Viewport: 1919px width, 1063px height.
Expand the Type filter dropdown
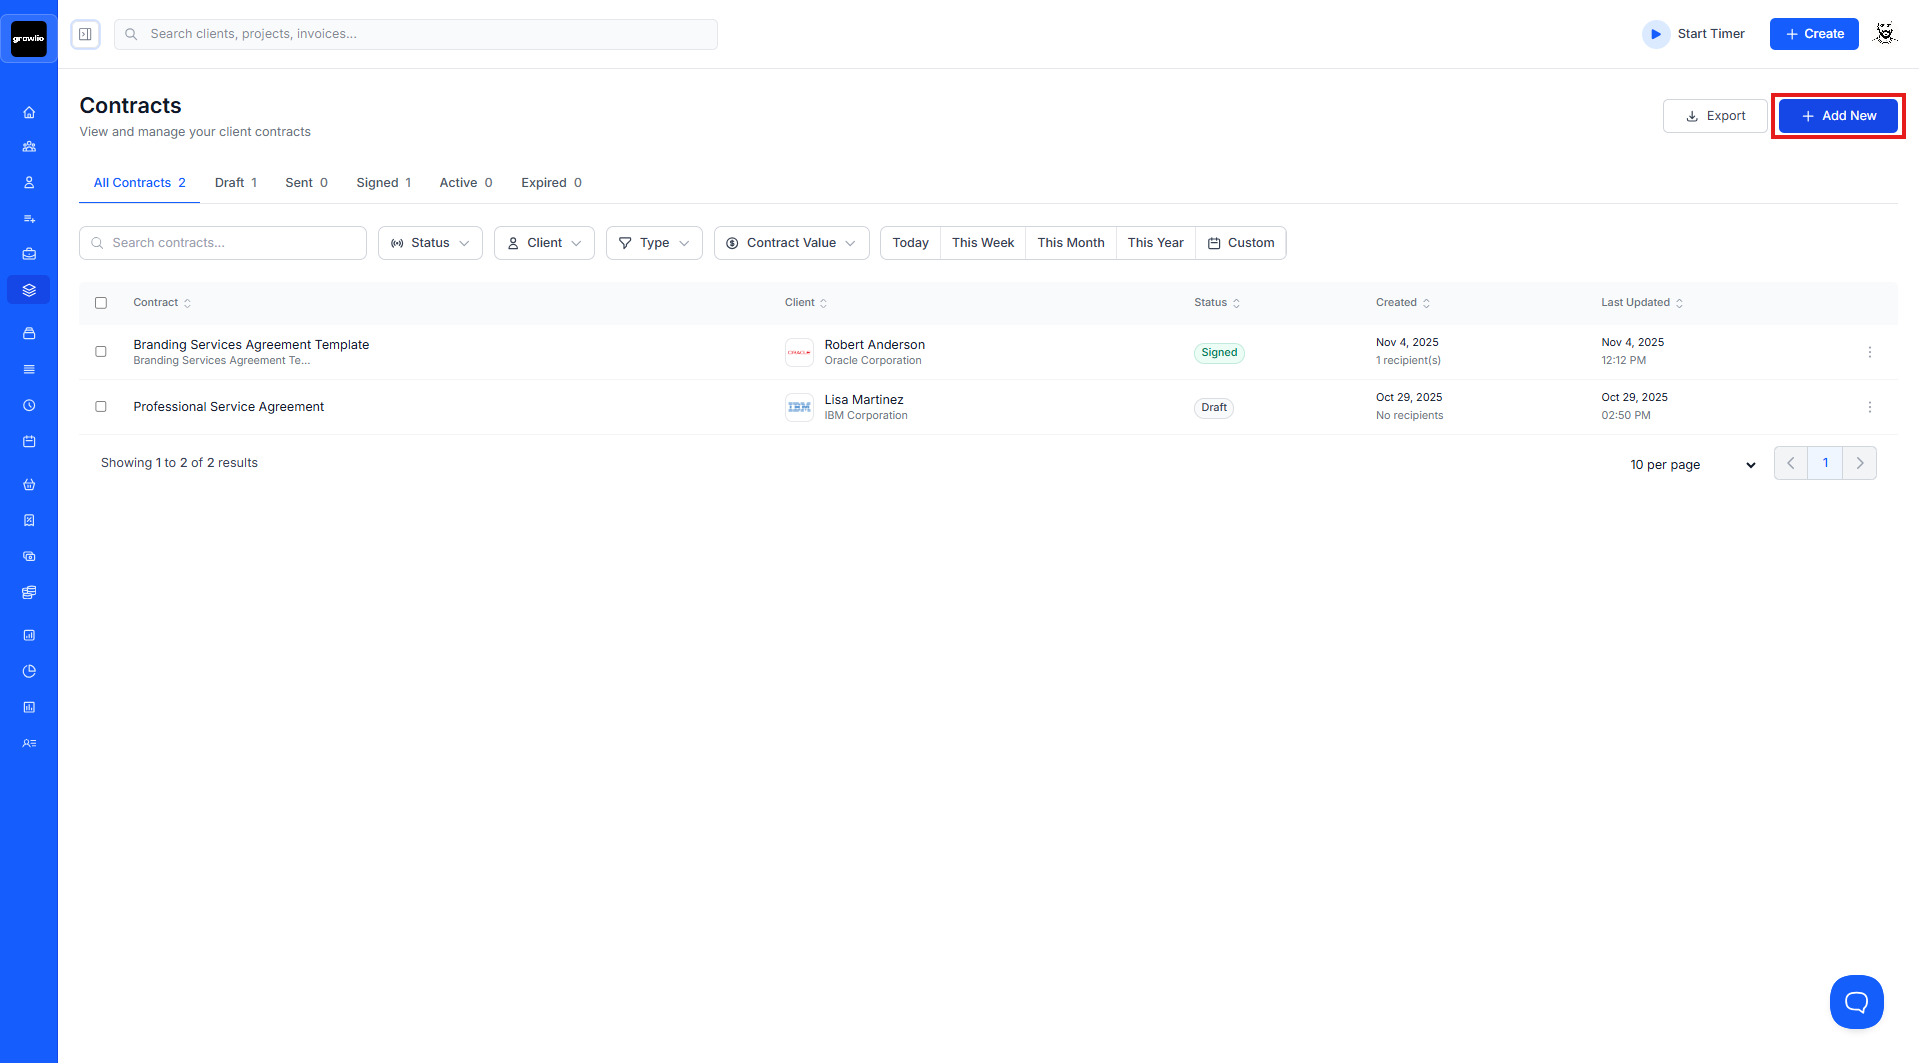(x=654, y=243)
